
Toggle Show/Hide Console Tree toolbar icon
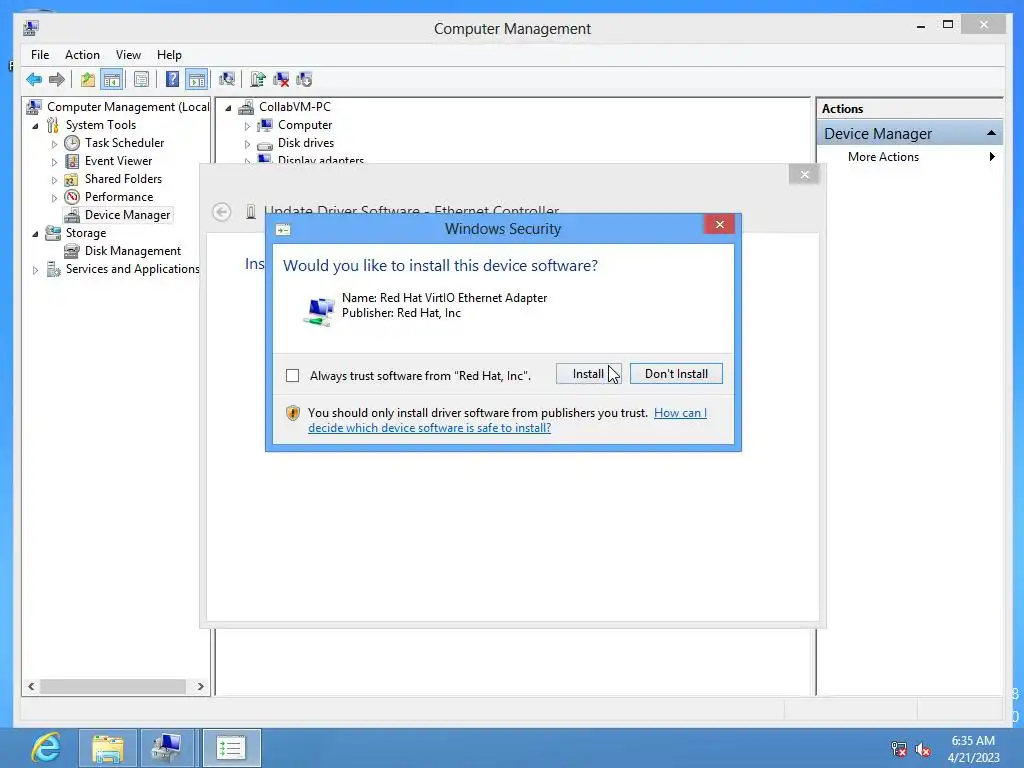(x=112, y=80)
